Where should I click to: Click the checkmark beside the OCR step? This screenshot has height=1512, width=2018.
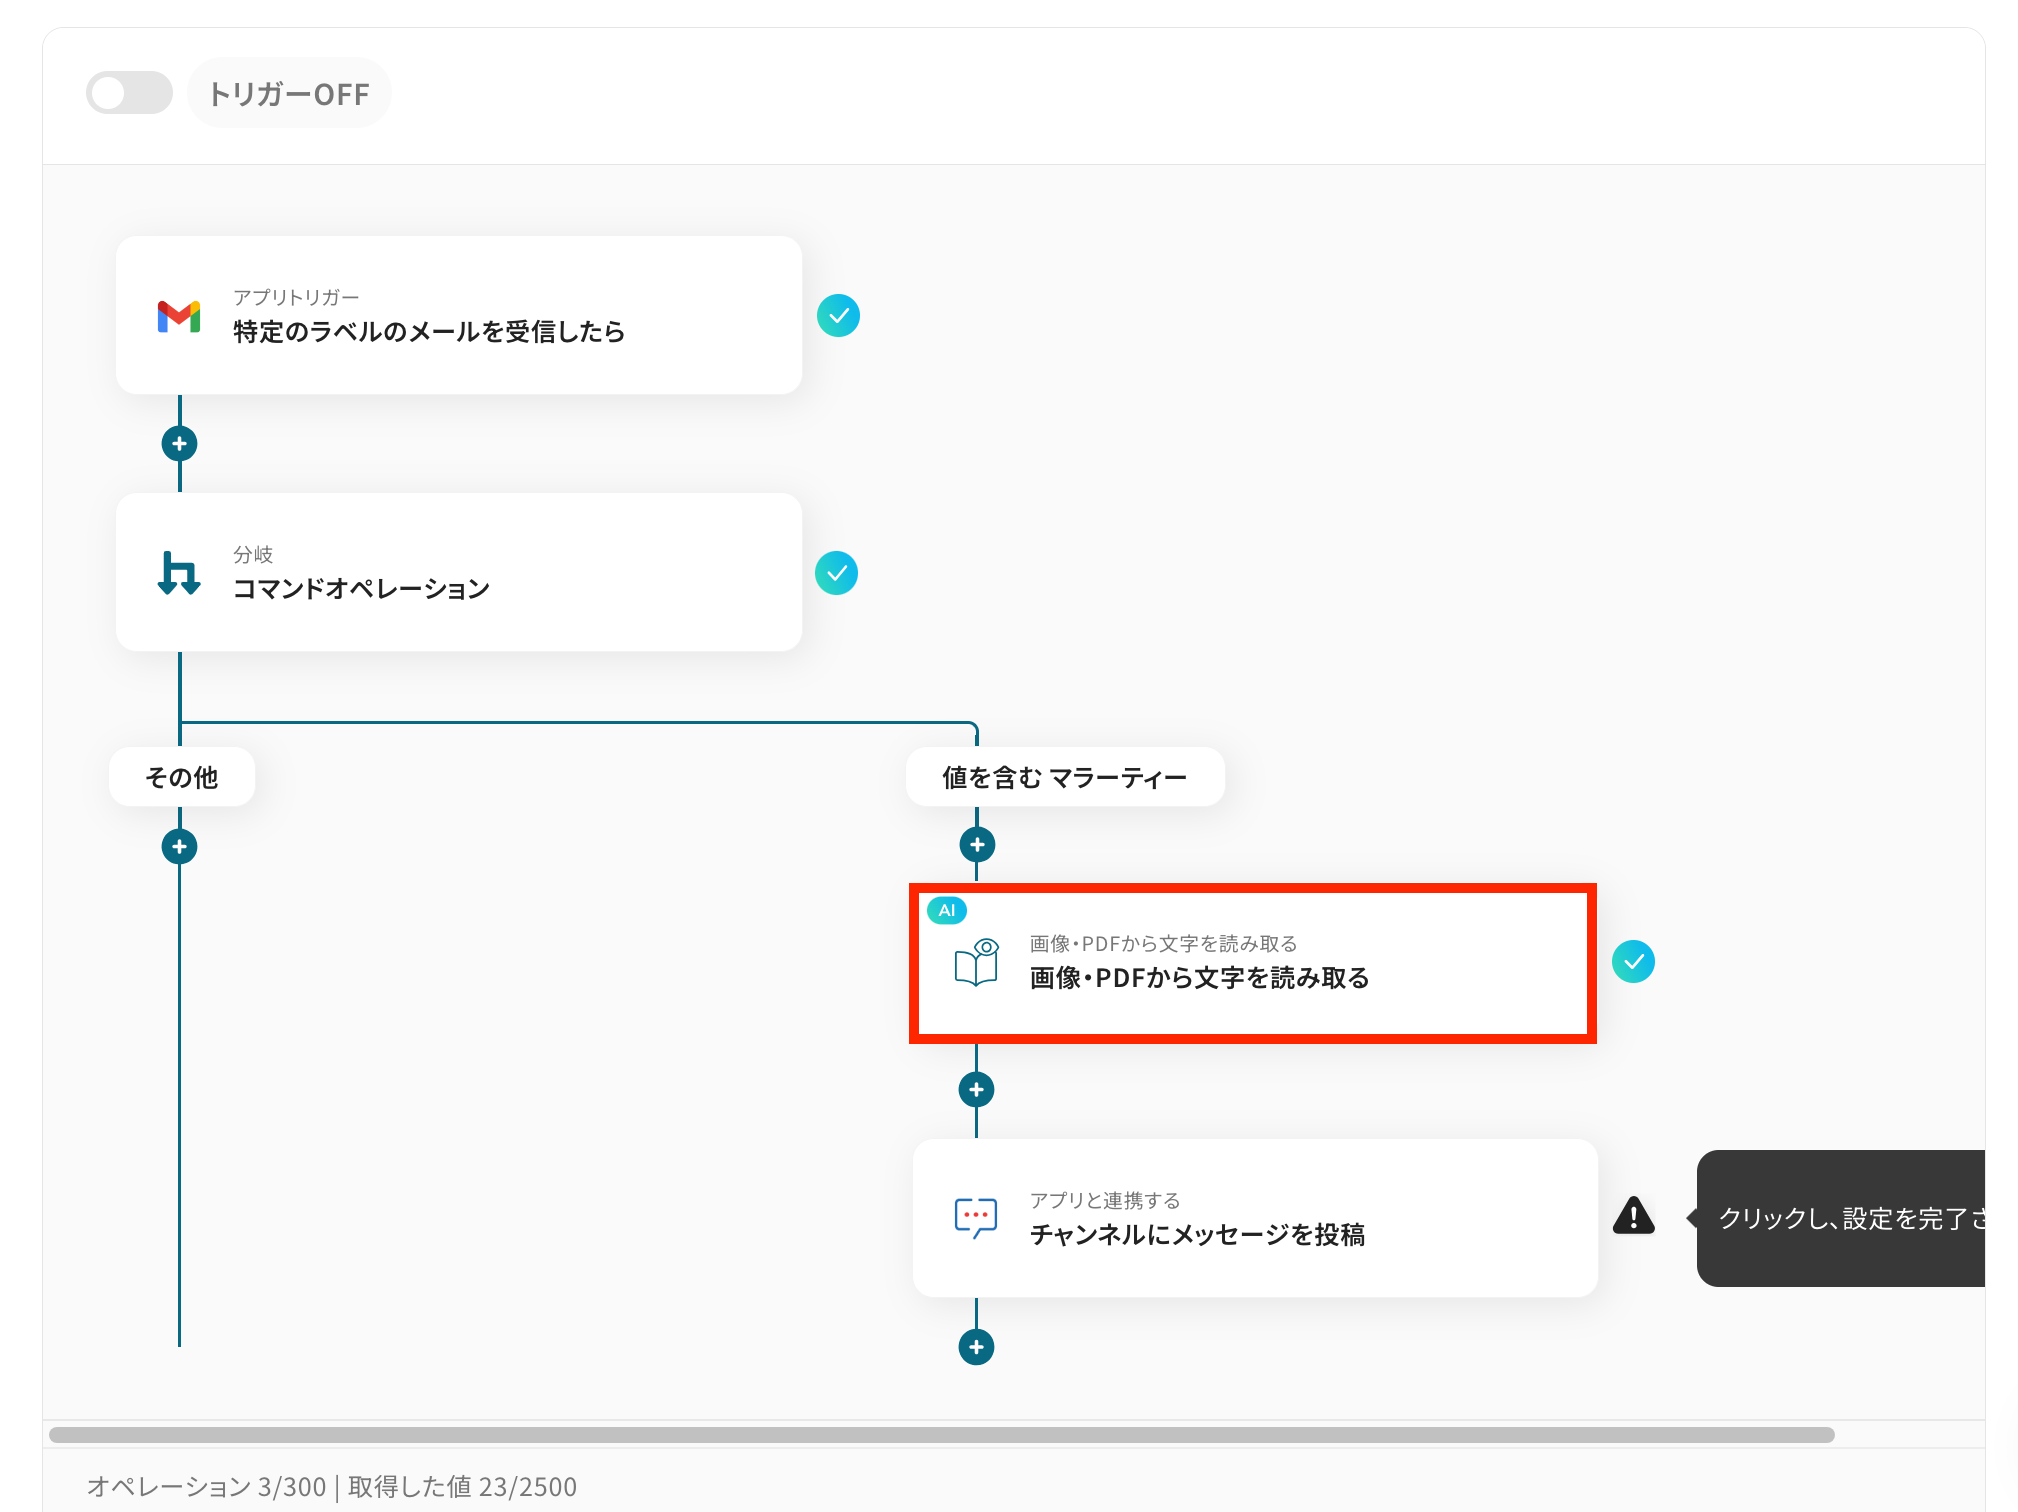click(1633, 962)
